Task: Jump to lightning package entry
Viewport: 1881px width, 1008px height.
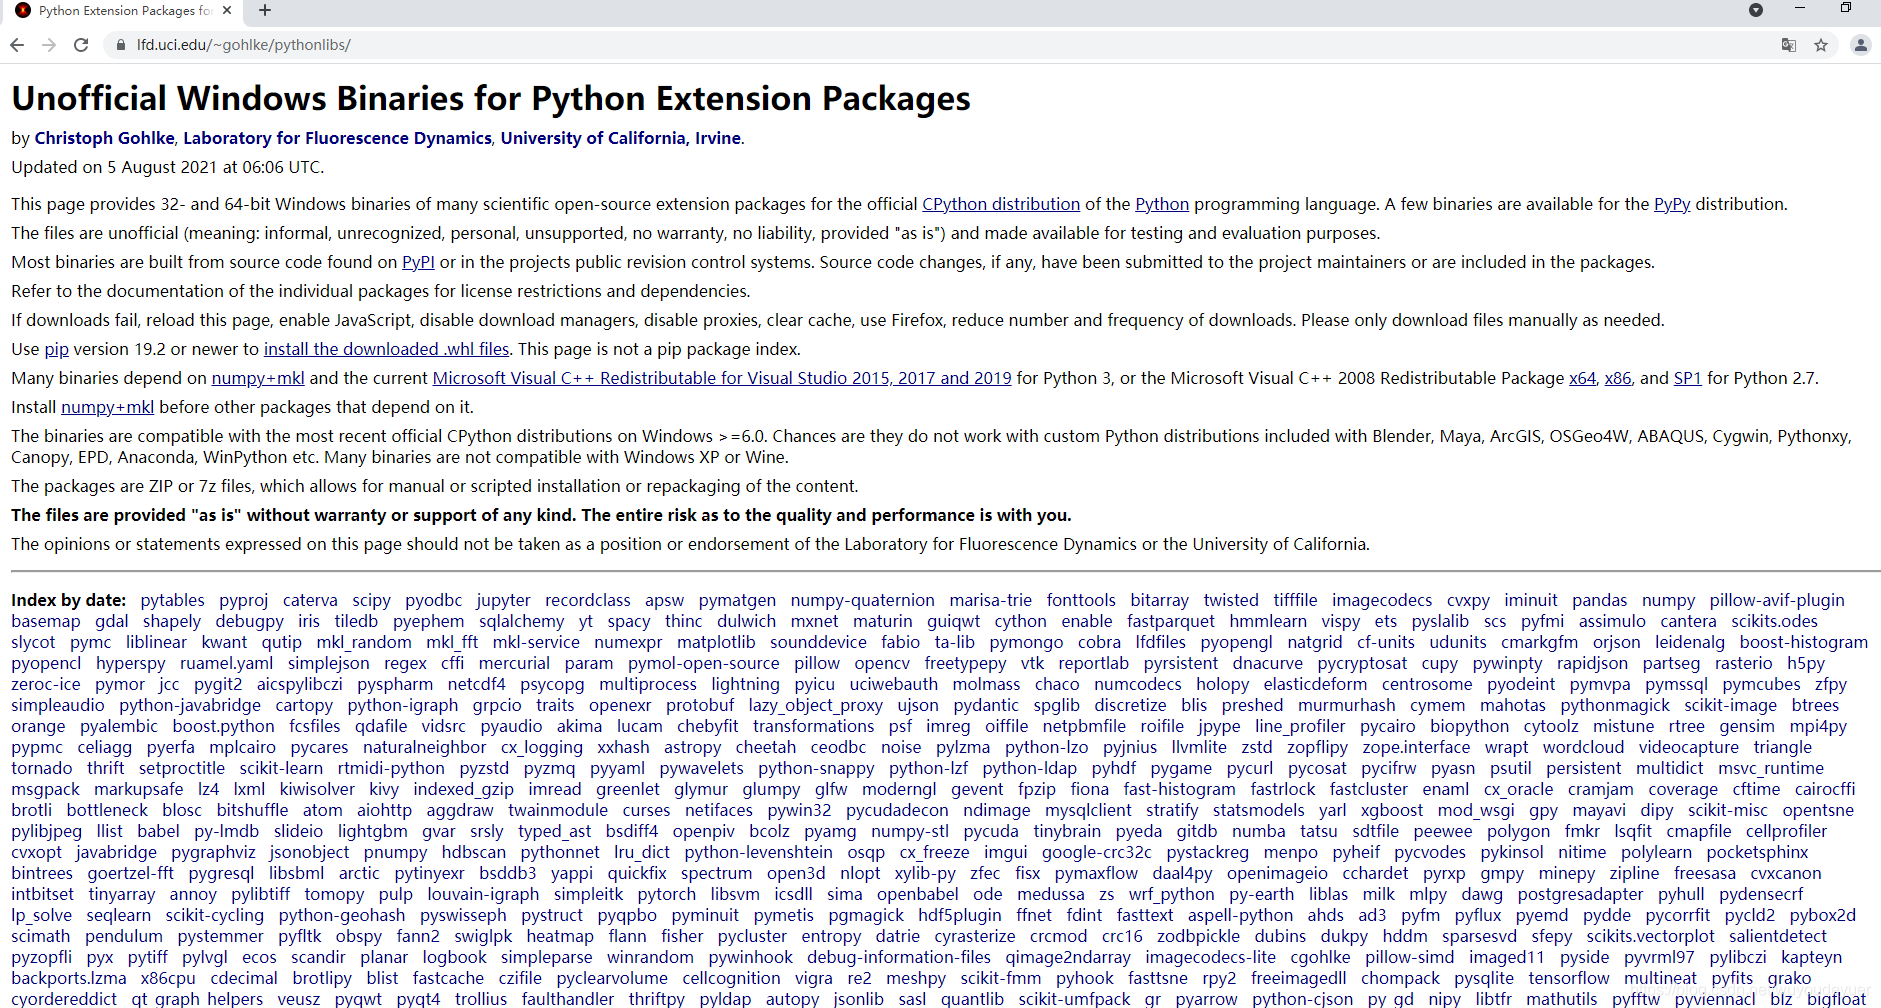Action: 745,684
